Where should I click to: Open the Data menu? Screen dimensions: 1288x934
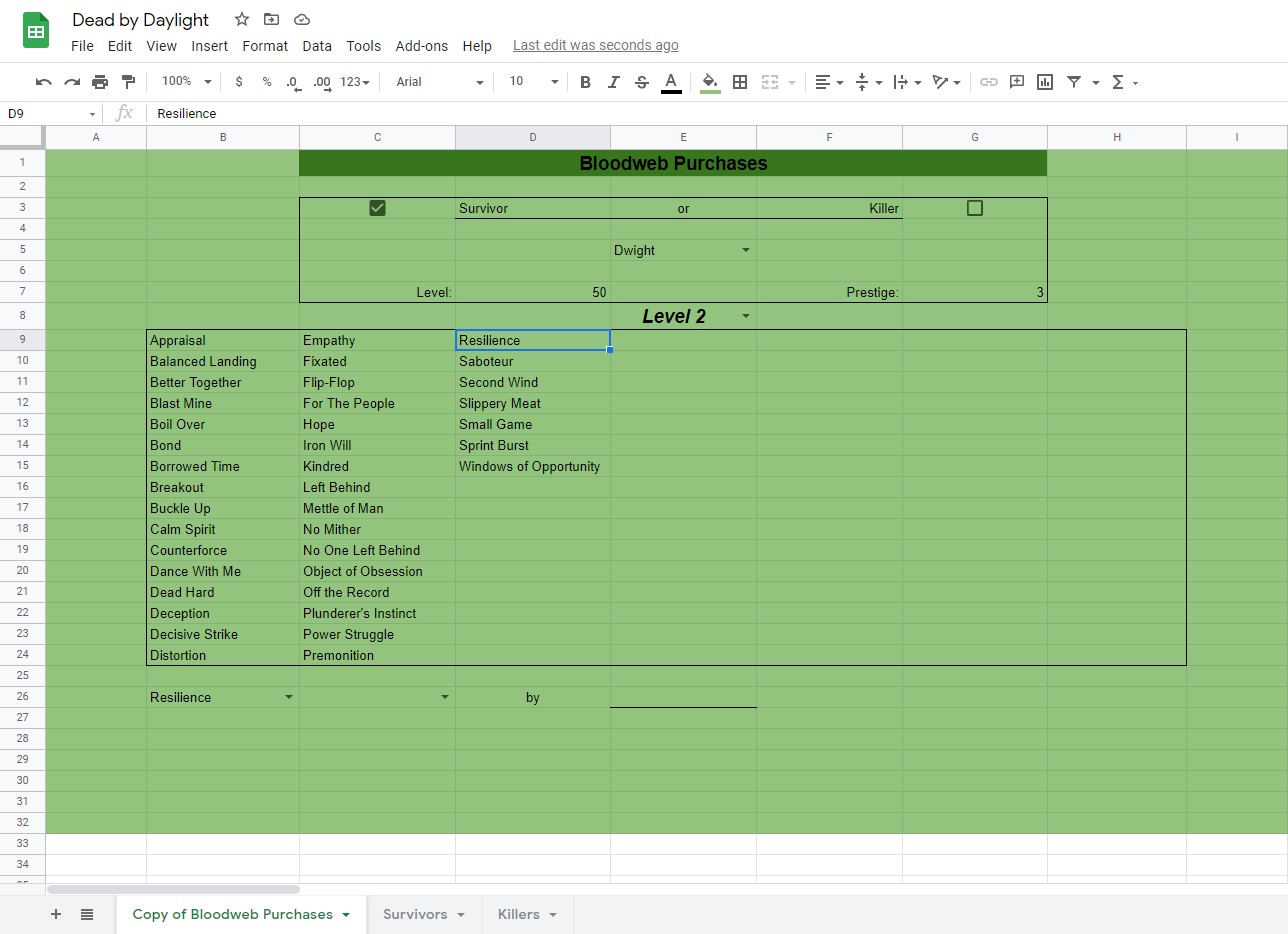pos(317,46)
